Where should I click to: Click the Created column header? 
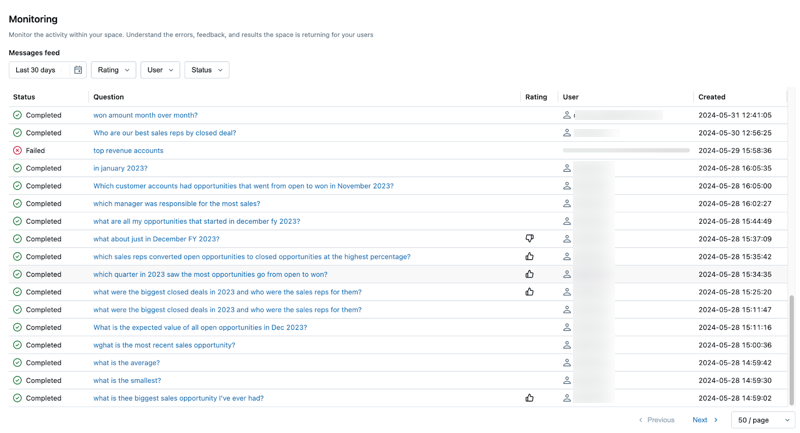(712, 97)
